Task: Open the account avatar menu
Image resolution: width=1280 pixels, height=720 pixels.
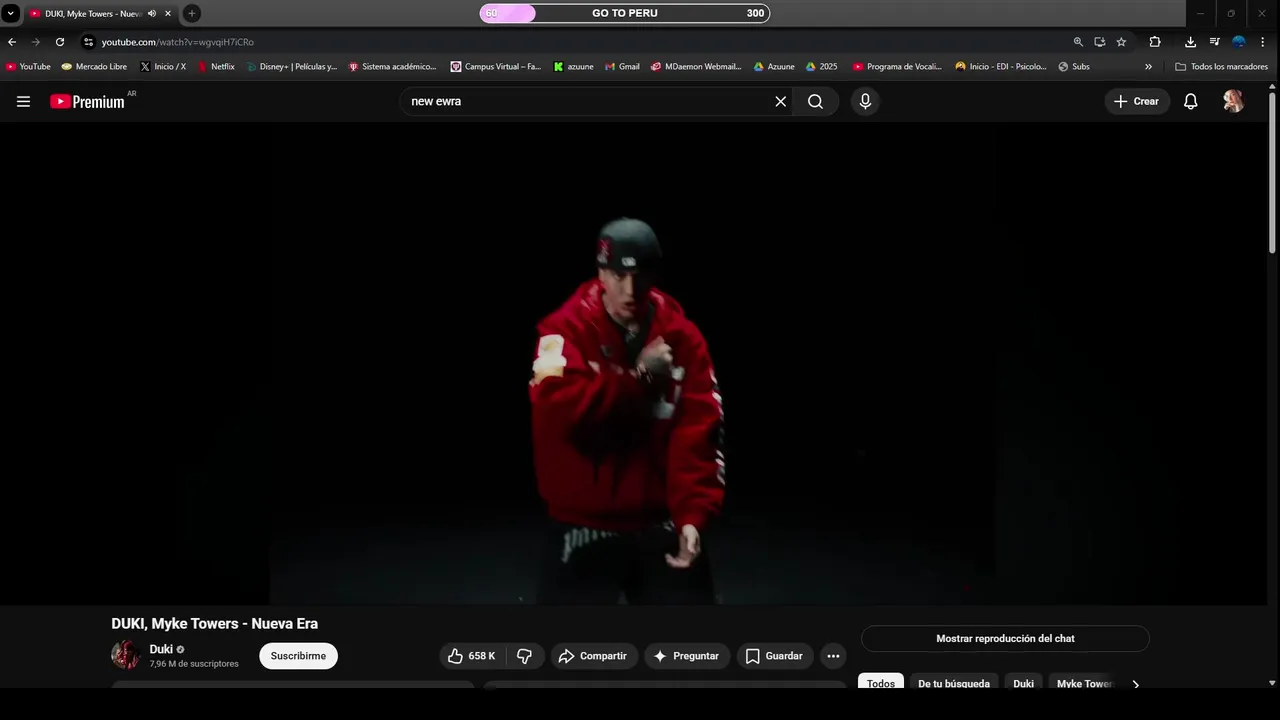Action: pyautogui.click(x=1233, y=101)
